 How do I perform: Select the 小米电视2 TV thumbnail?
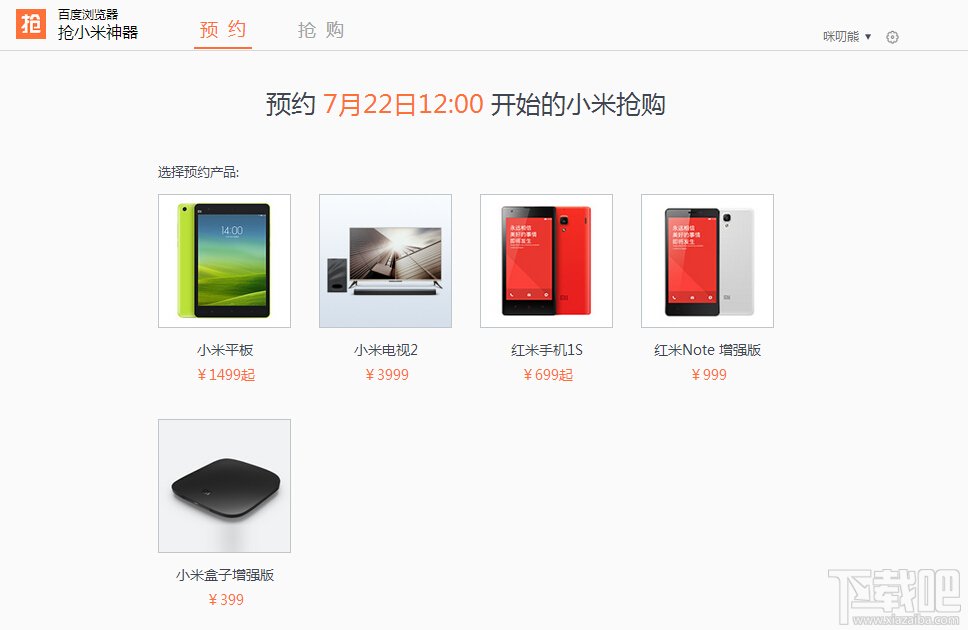(x=385, y=261)
